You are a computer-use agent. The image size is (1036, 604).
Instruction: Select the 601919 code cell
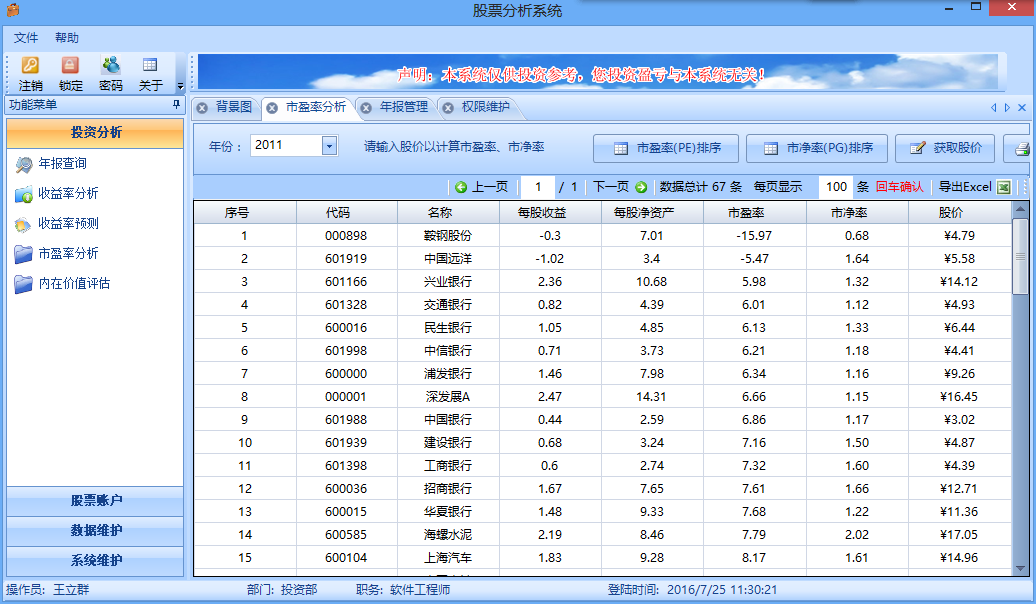coord(346,259)
